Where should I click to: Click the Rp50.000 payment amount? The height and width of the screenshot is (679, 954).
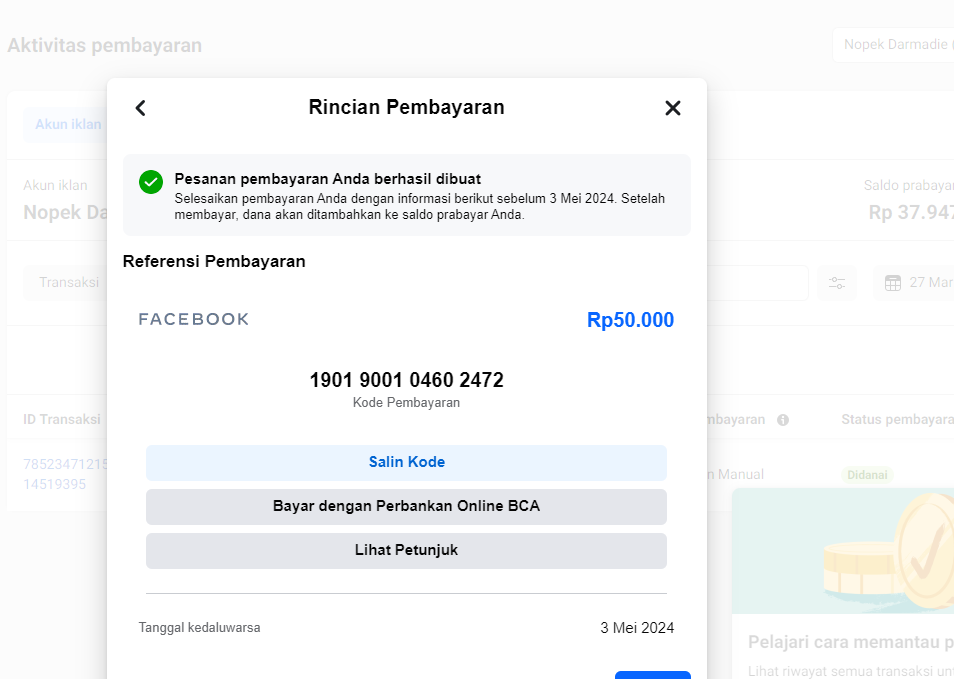point(630,320)
